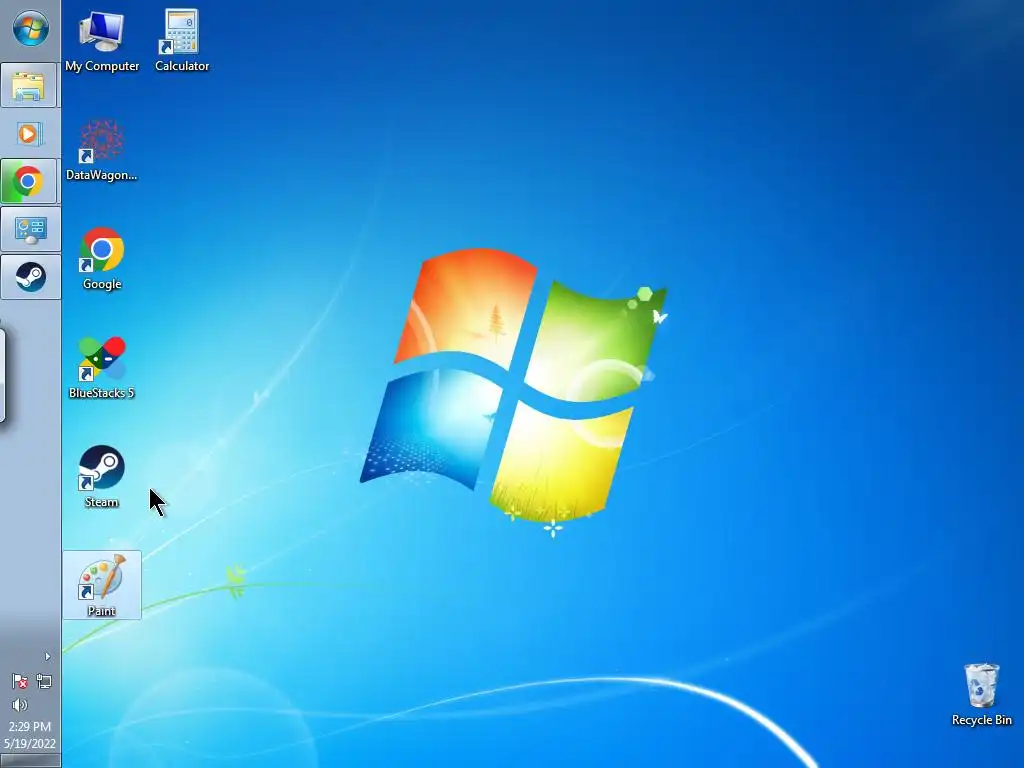
Task: Select the My Computer desktop icon
Action: [102, 41]
